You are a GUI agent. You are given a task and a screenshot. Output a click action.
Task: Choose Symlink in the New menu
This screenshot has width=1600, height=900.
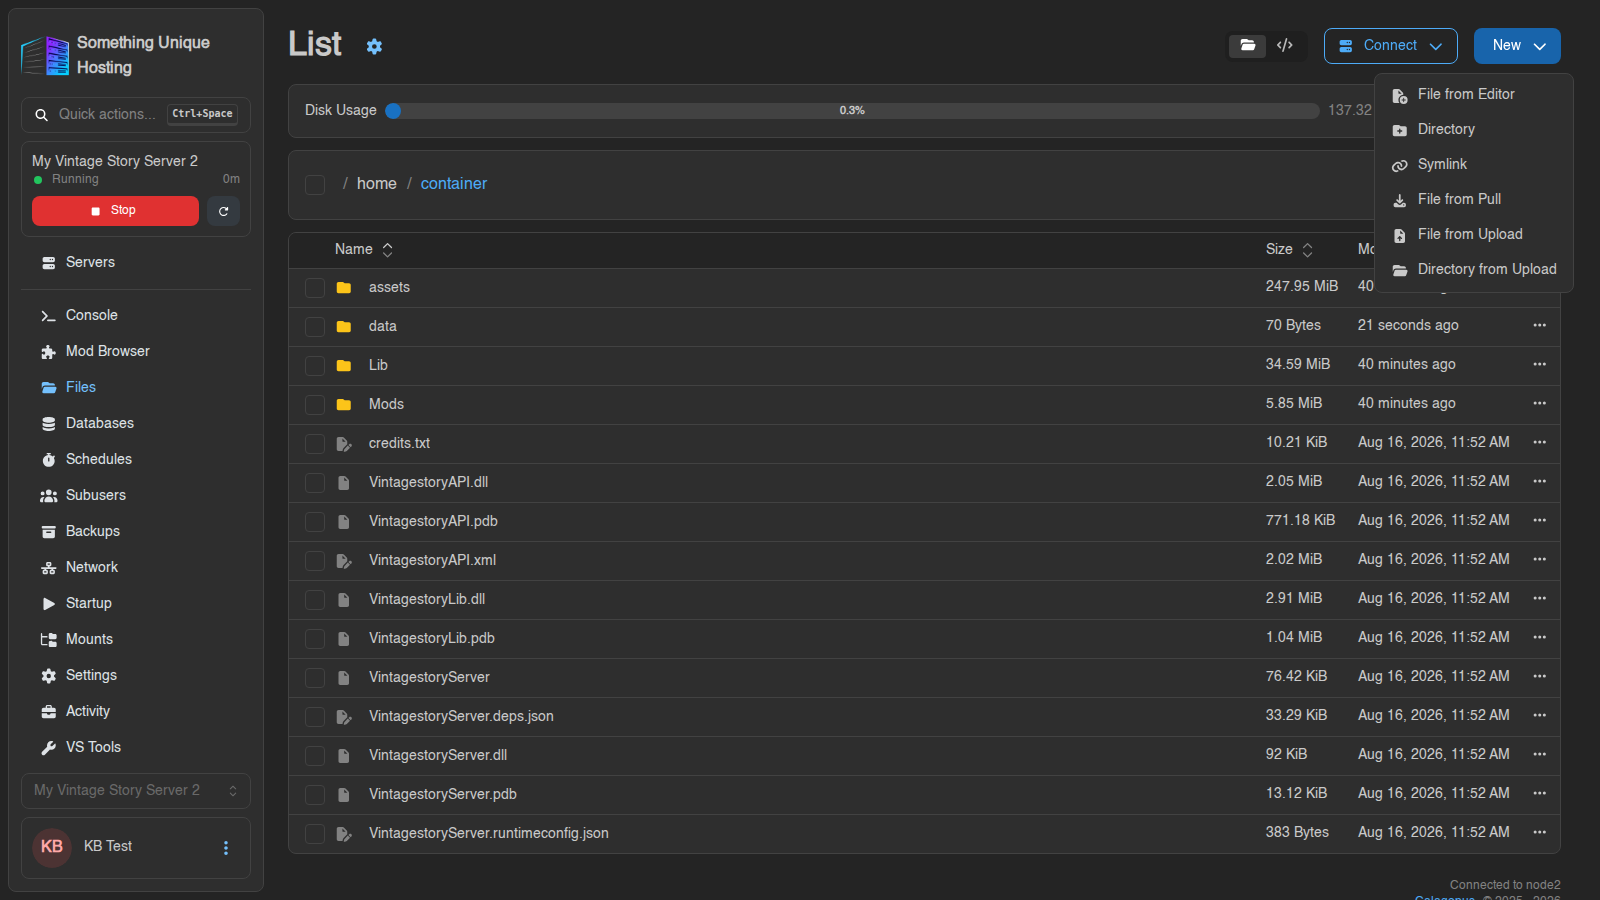point(1474,165)
